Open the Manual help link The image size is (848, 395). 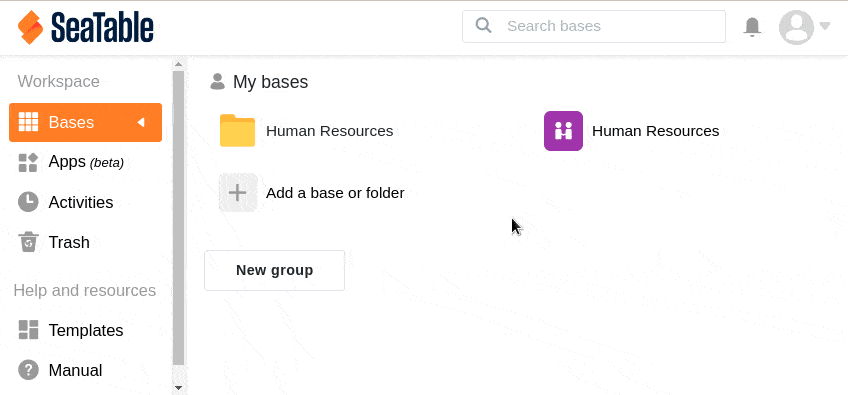coord(75,371)
